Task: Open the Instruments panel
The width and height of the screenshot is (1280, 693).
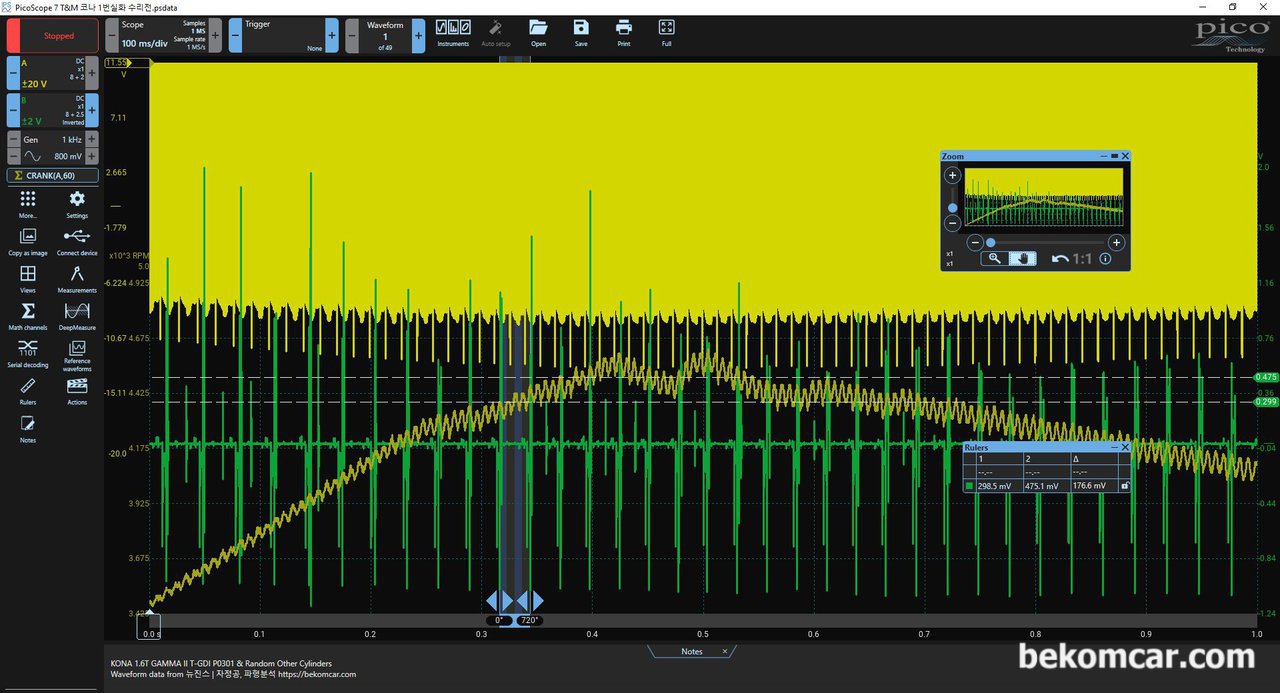Action: 453,33
